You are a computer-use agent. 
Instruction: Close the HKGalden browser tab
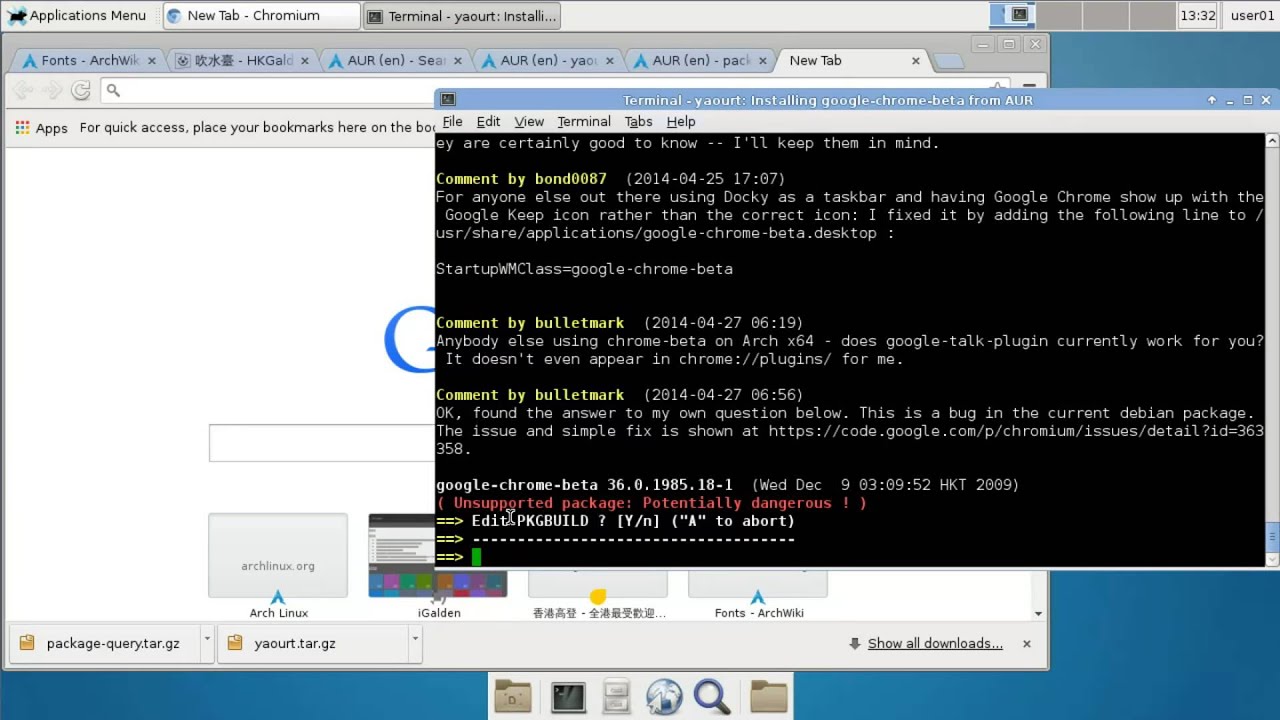(305, 60)
